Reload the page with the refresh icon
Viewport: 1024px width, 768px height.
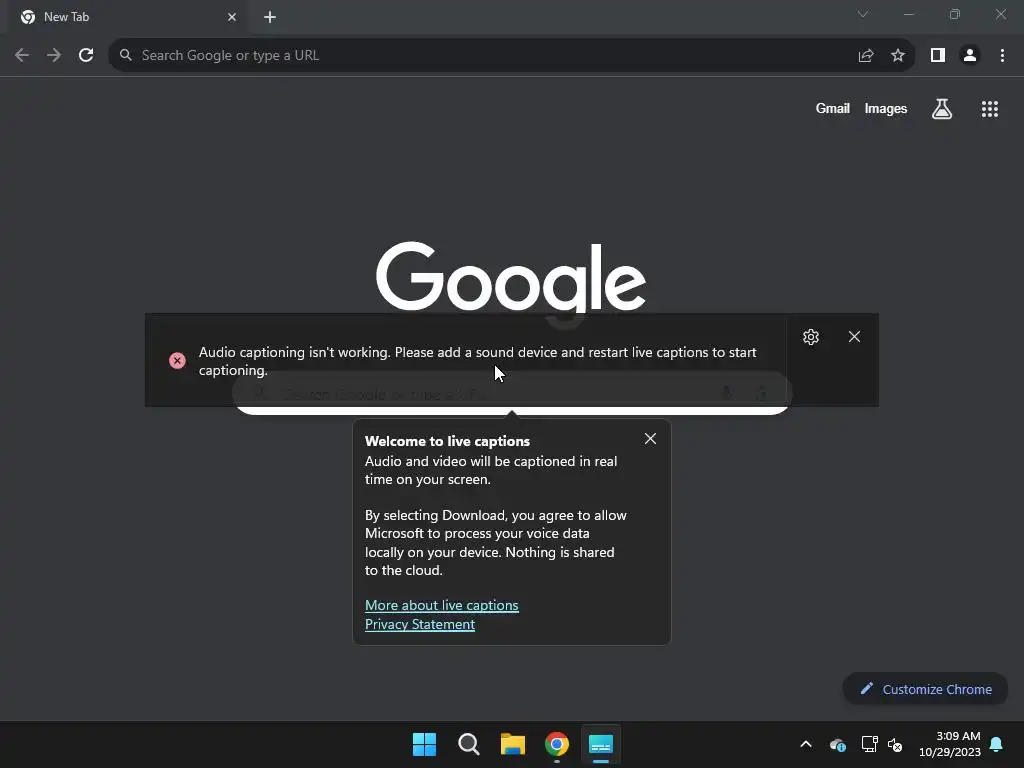point(86,55)
